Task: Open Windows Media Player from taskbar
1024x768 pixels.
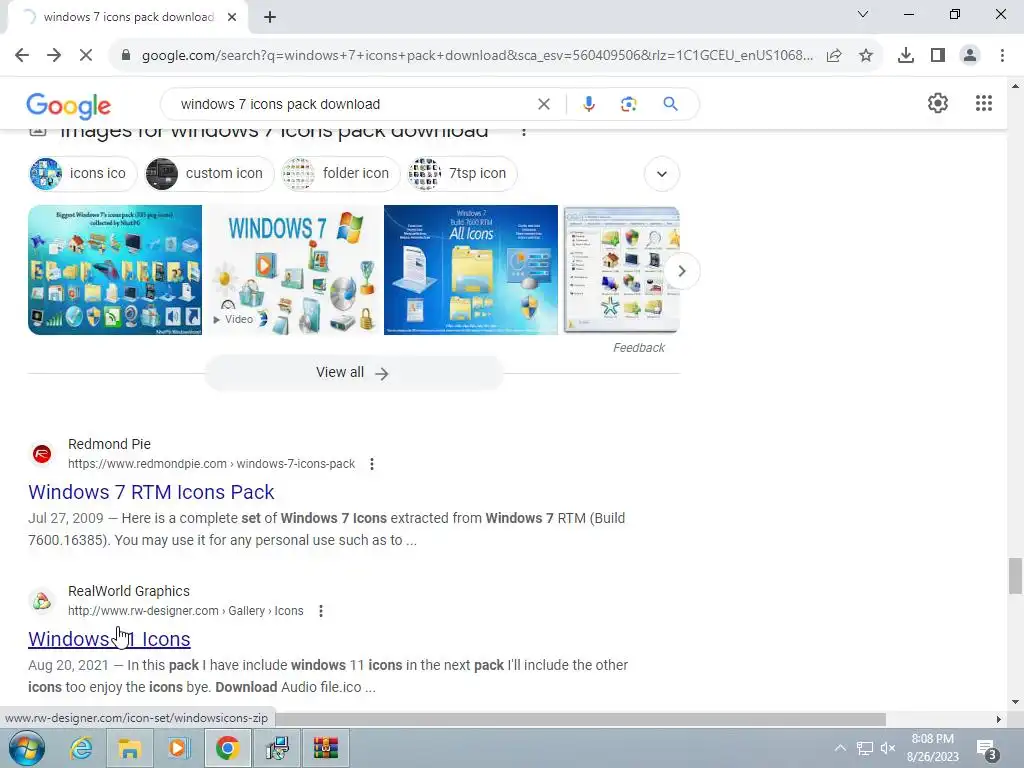Action: coord(178,748)
